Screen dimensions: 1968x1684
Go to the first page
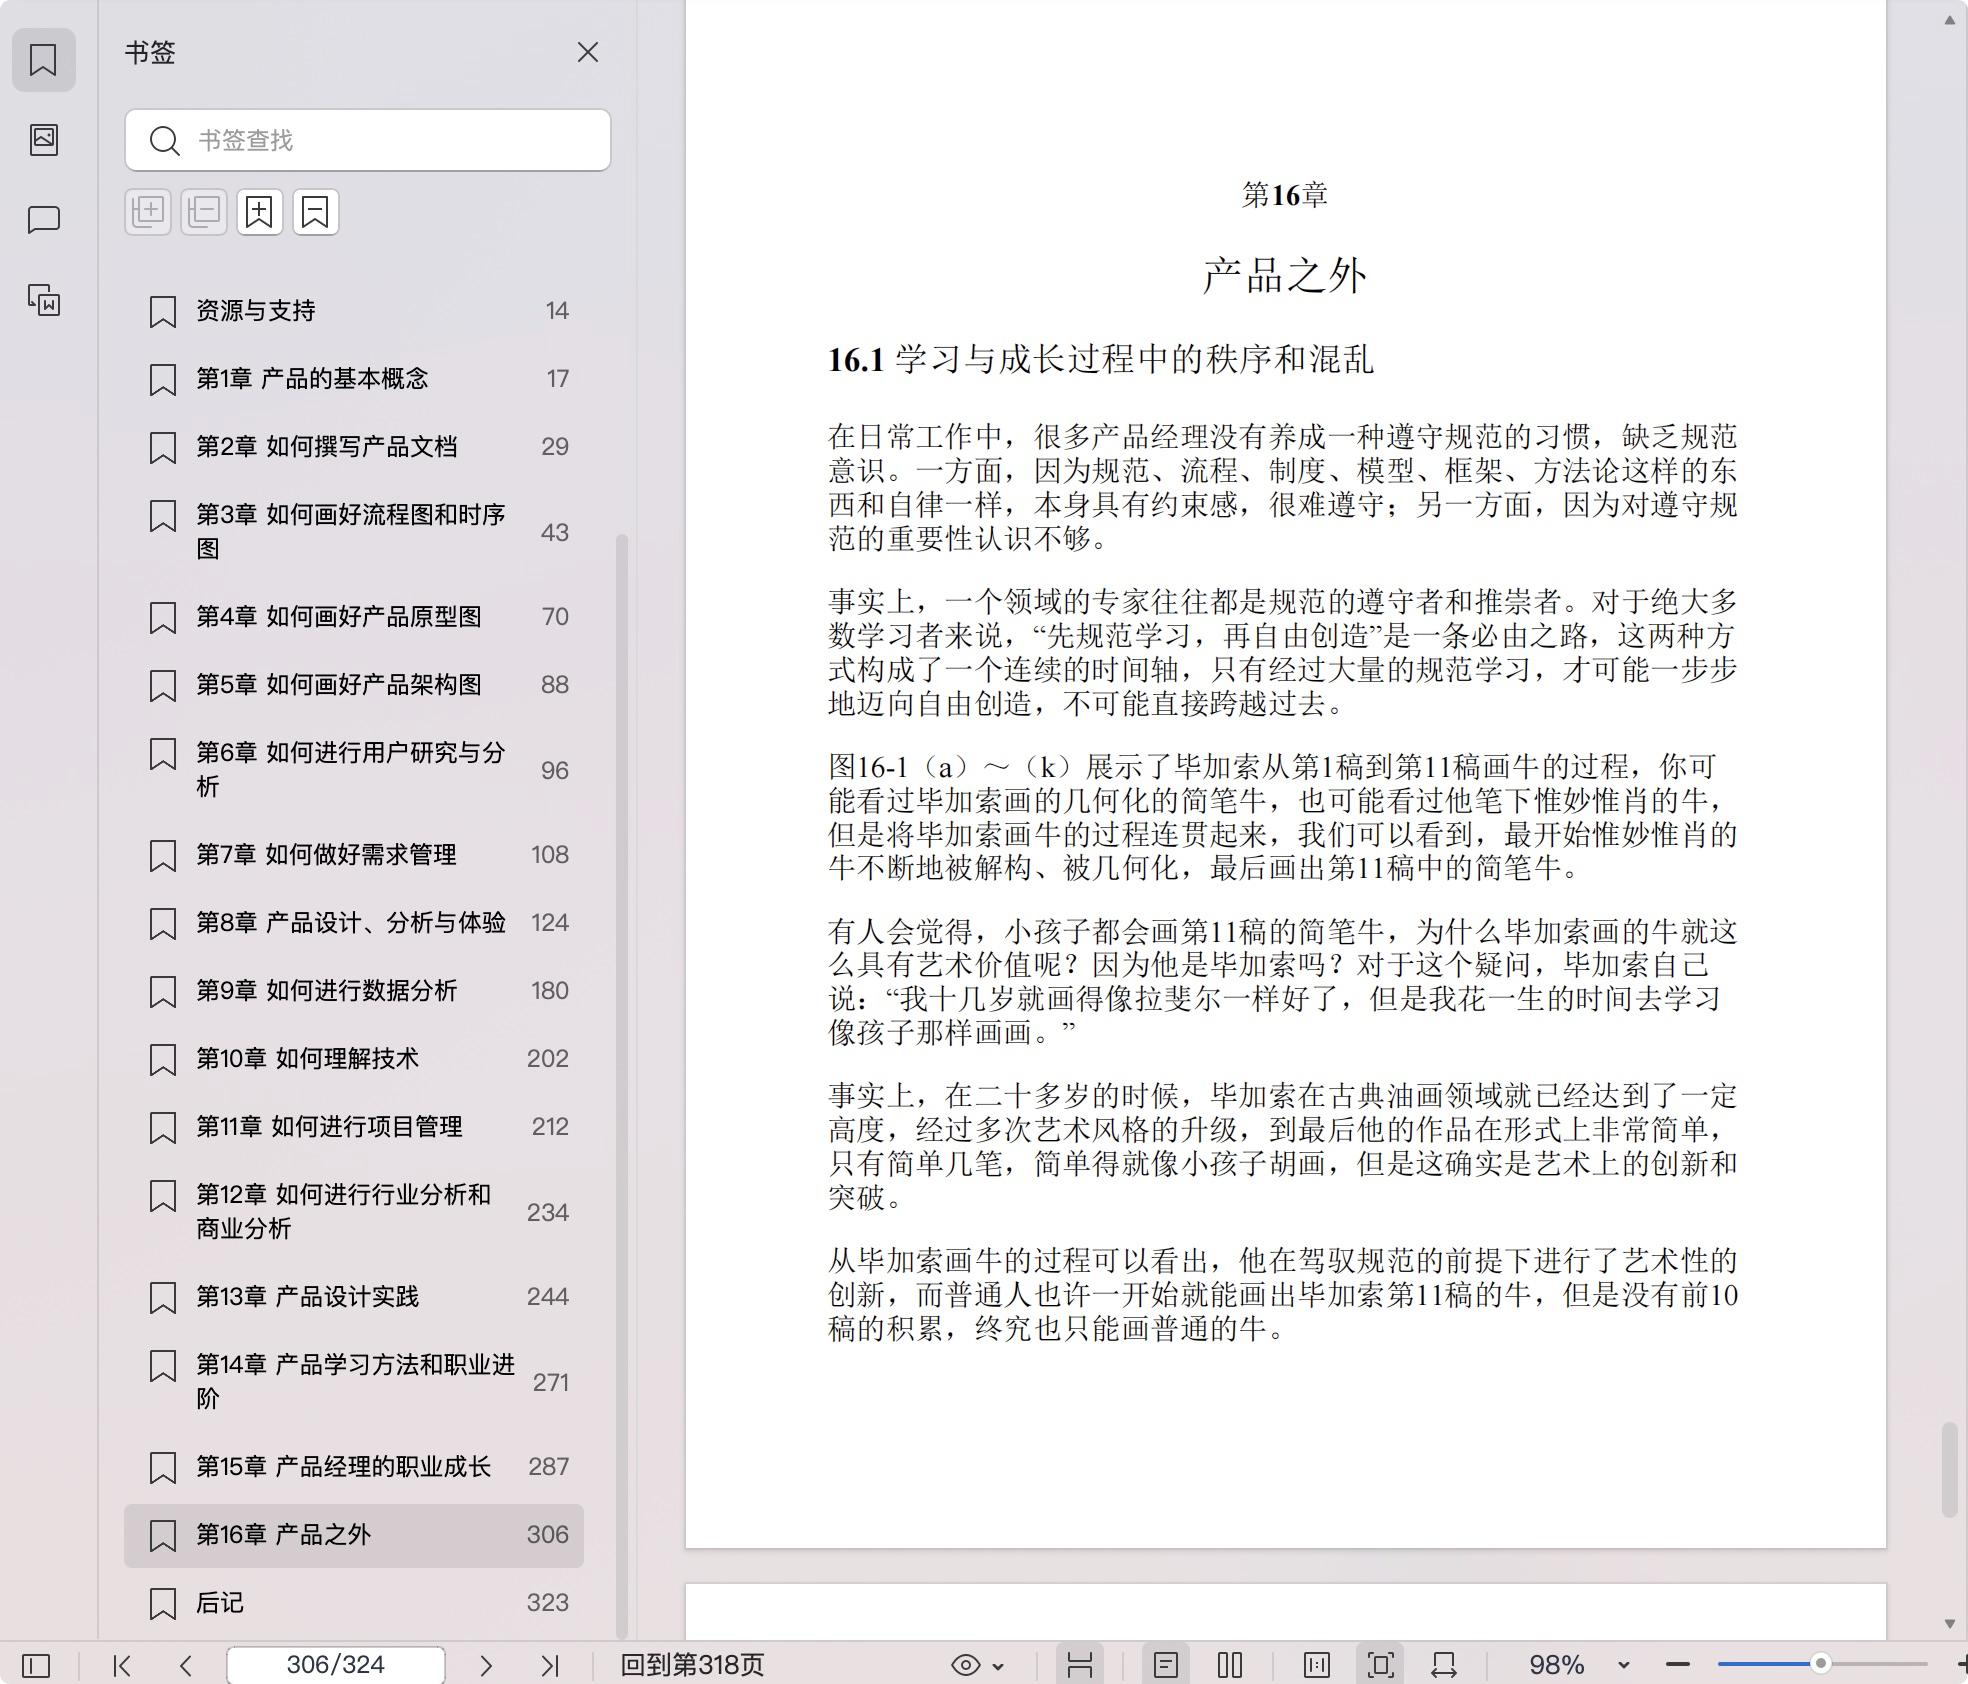click(x=122, y=1665)
